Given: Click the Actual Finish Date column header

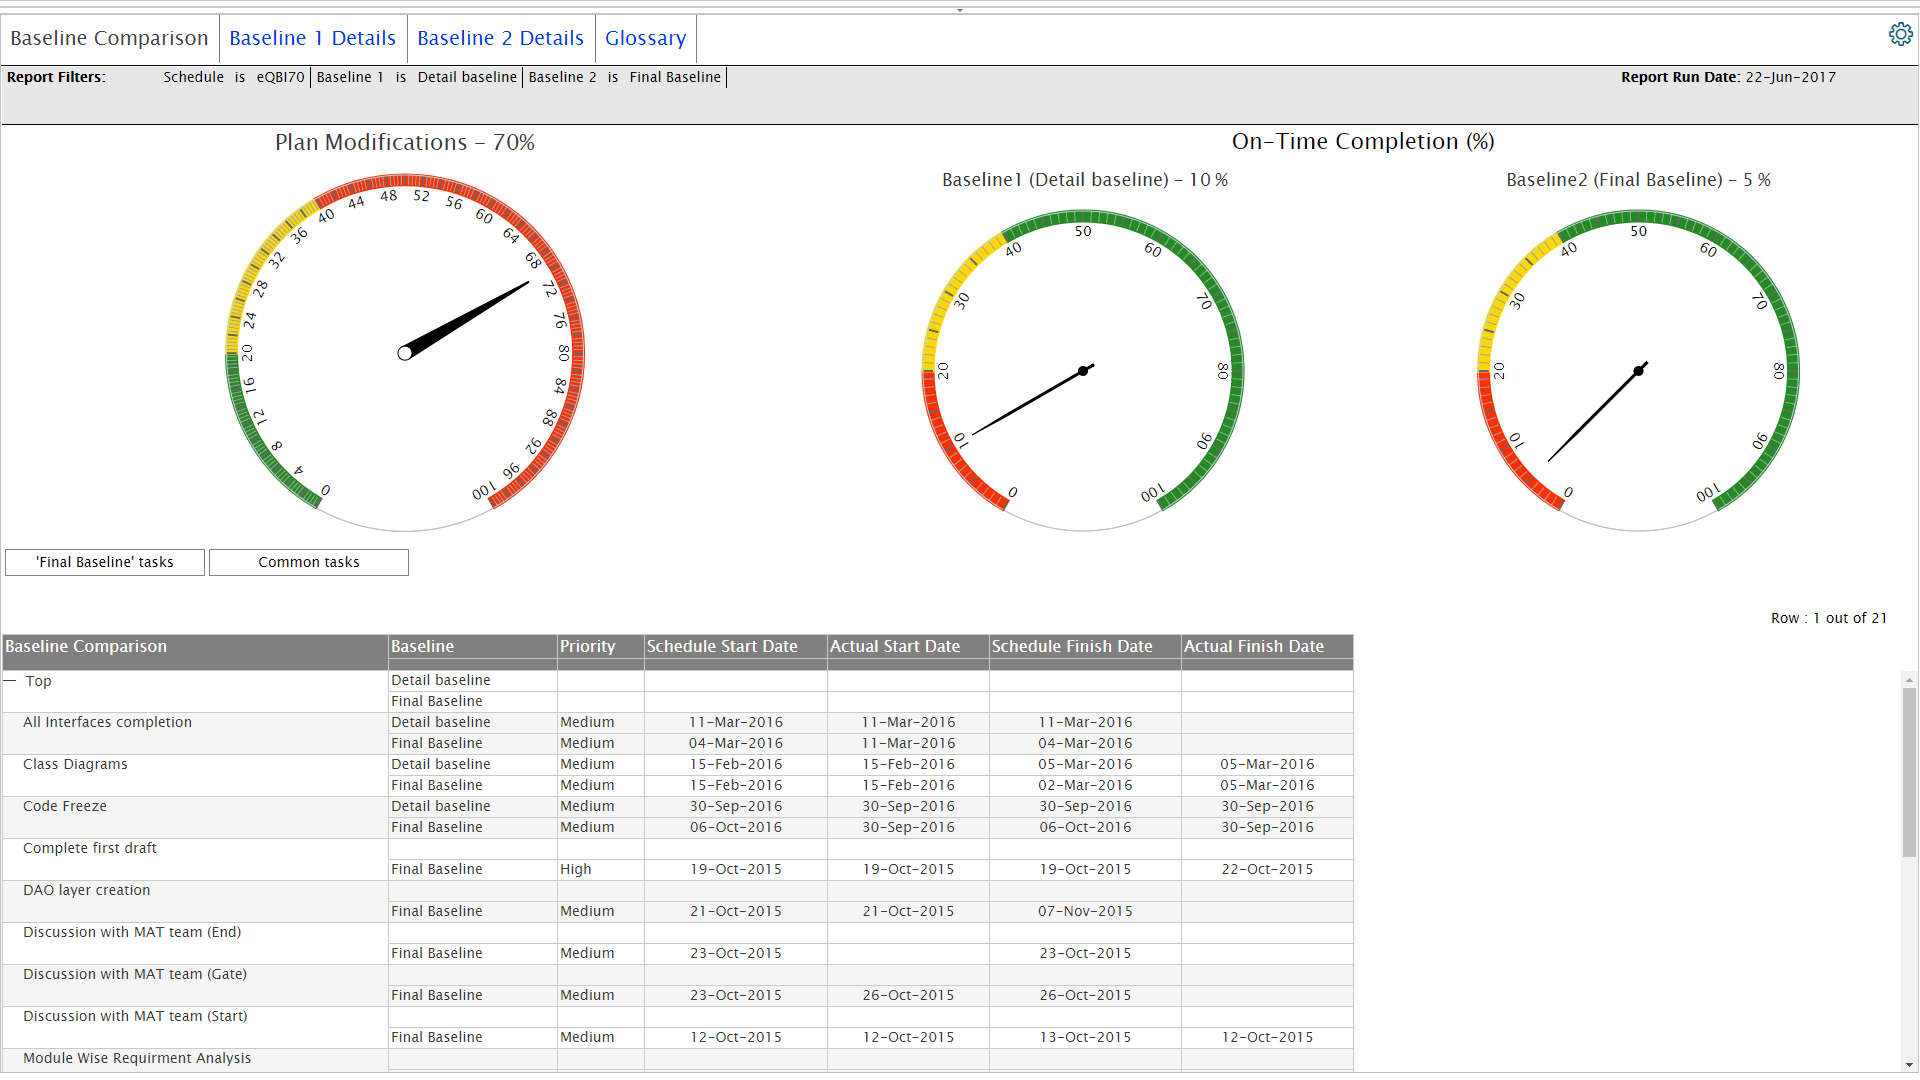Looking at the screenshot, I should [x=1267, y=647].
